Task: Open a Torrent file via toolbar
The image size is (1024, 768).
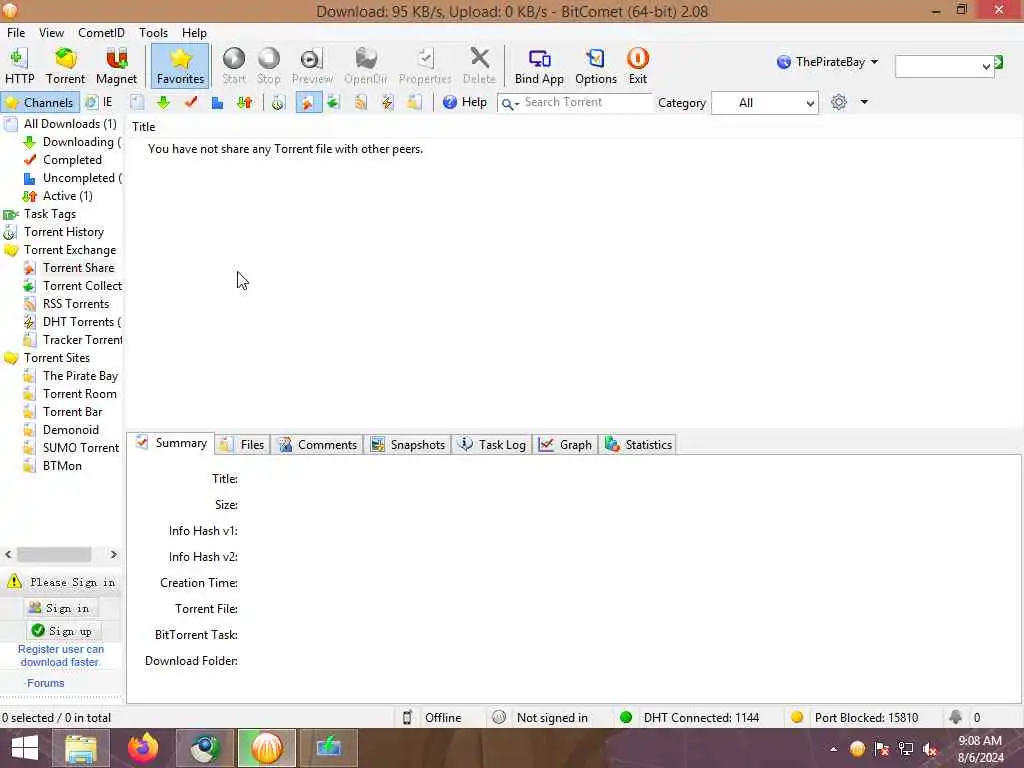Action: pos(65,66)
